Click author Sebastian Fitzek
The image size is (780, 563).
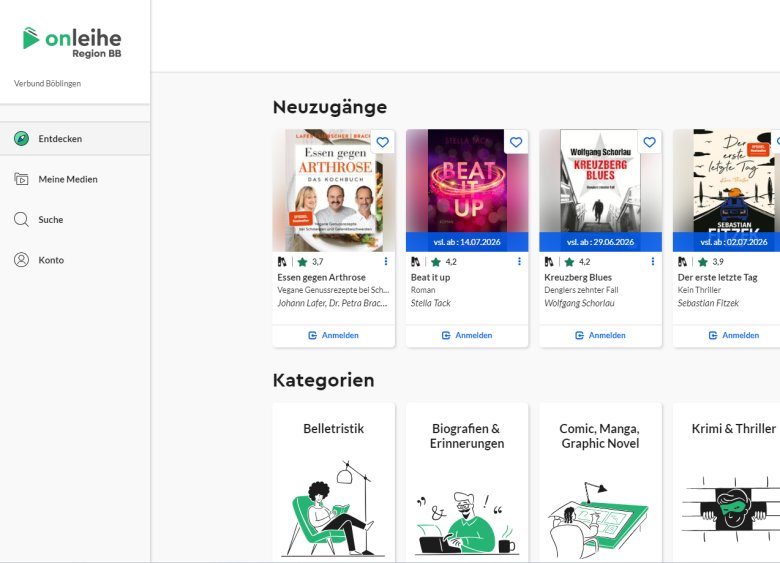tap(708, 303)
